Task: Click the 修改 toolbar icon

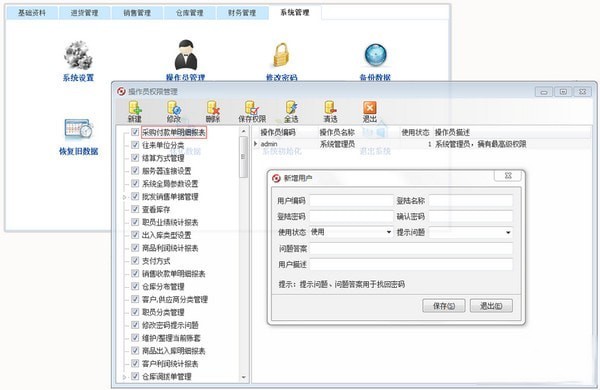Action: point(174,108)
